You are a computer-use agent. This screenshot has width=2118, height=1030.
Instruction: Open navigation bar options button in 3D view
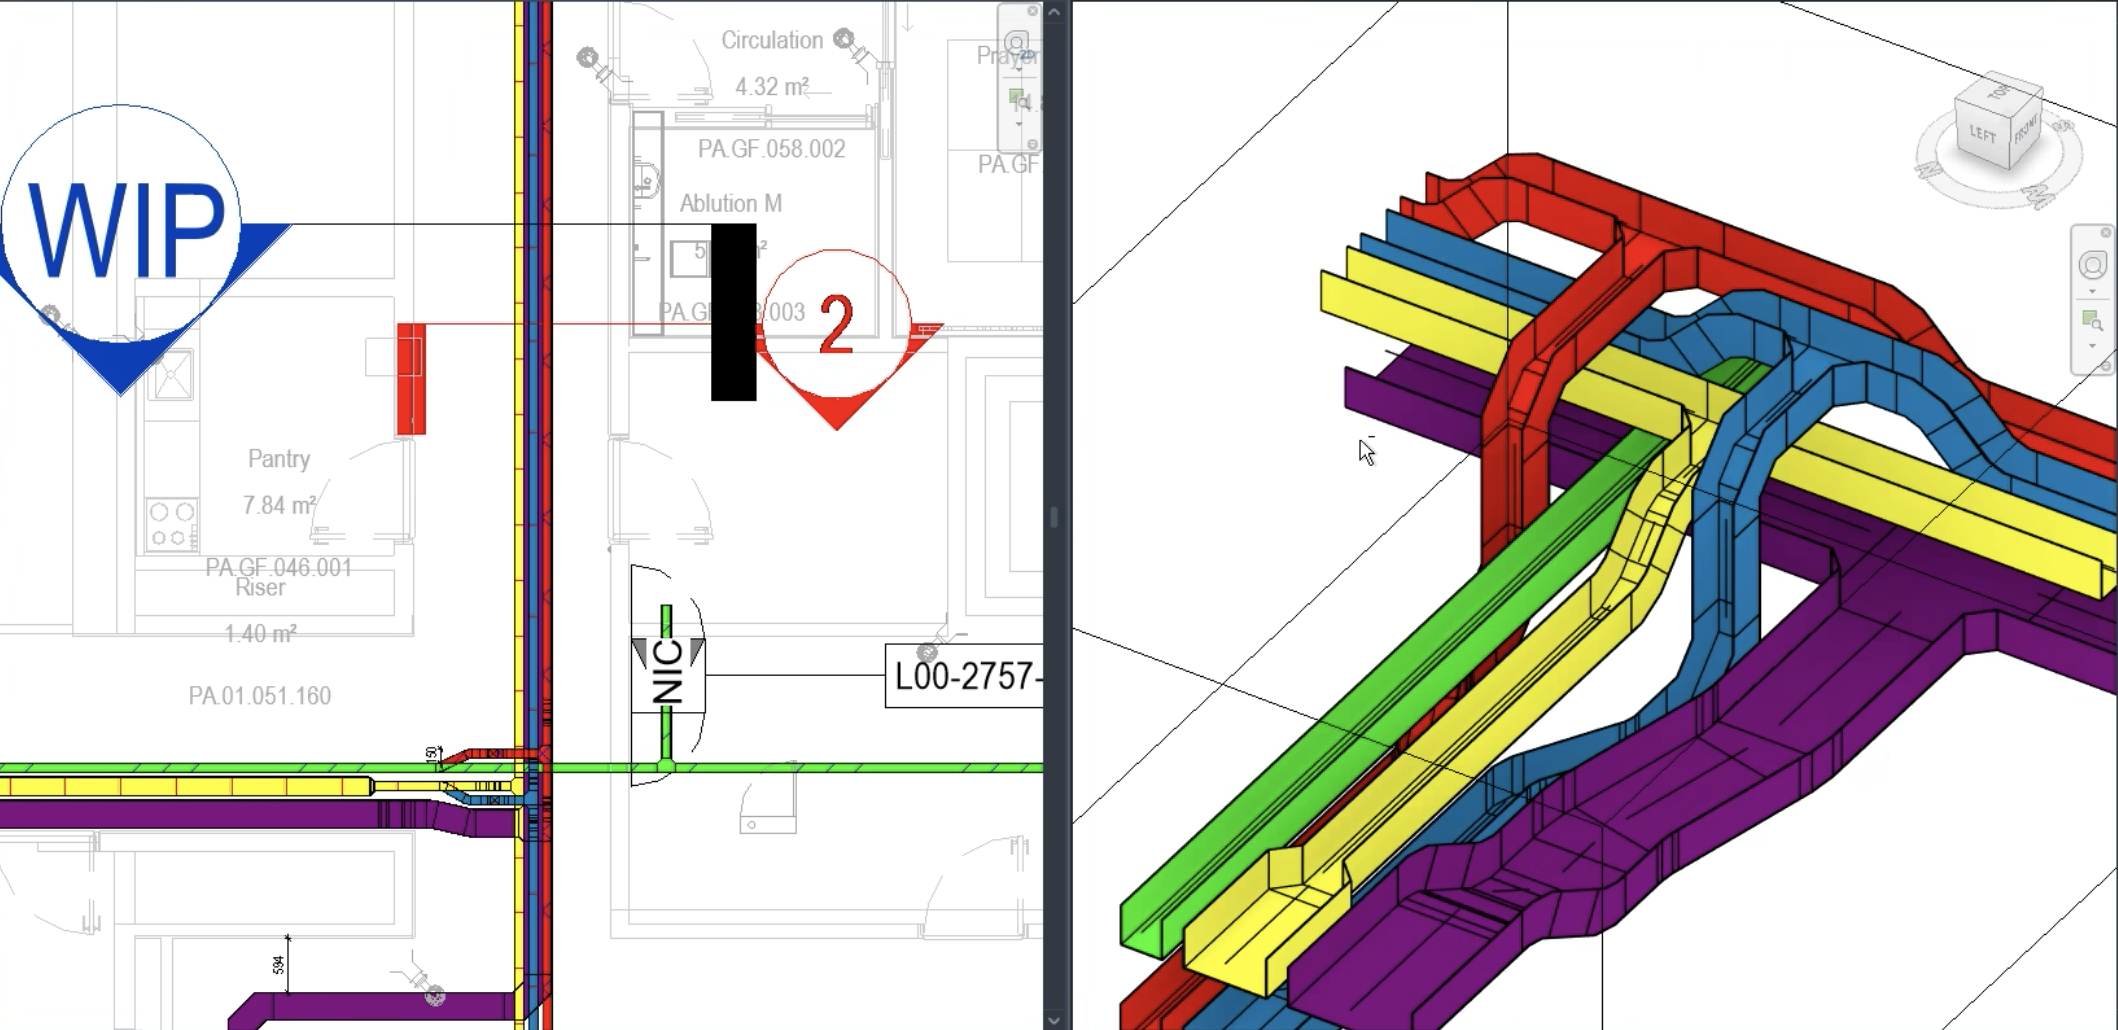coord(2105,366)
